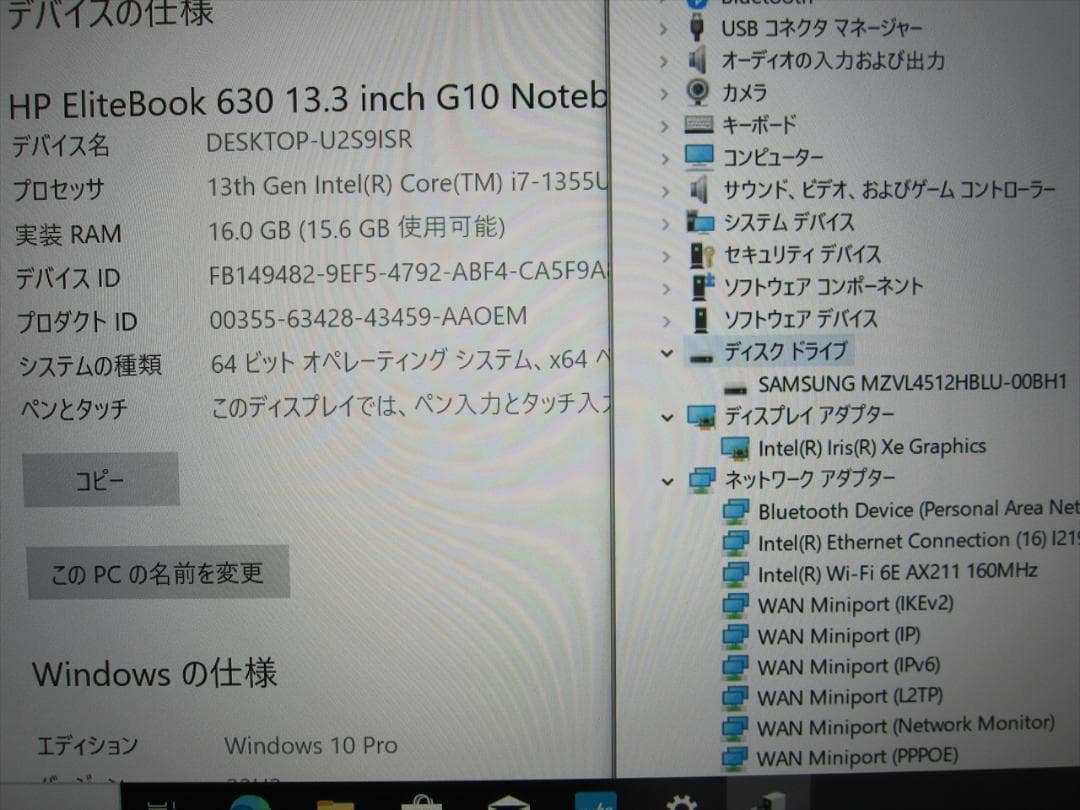Click HP EliteBook 630 13.3 inch G10 heading
The width and height of the screenshot is (1080, 810).
tap(309, 101)
